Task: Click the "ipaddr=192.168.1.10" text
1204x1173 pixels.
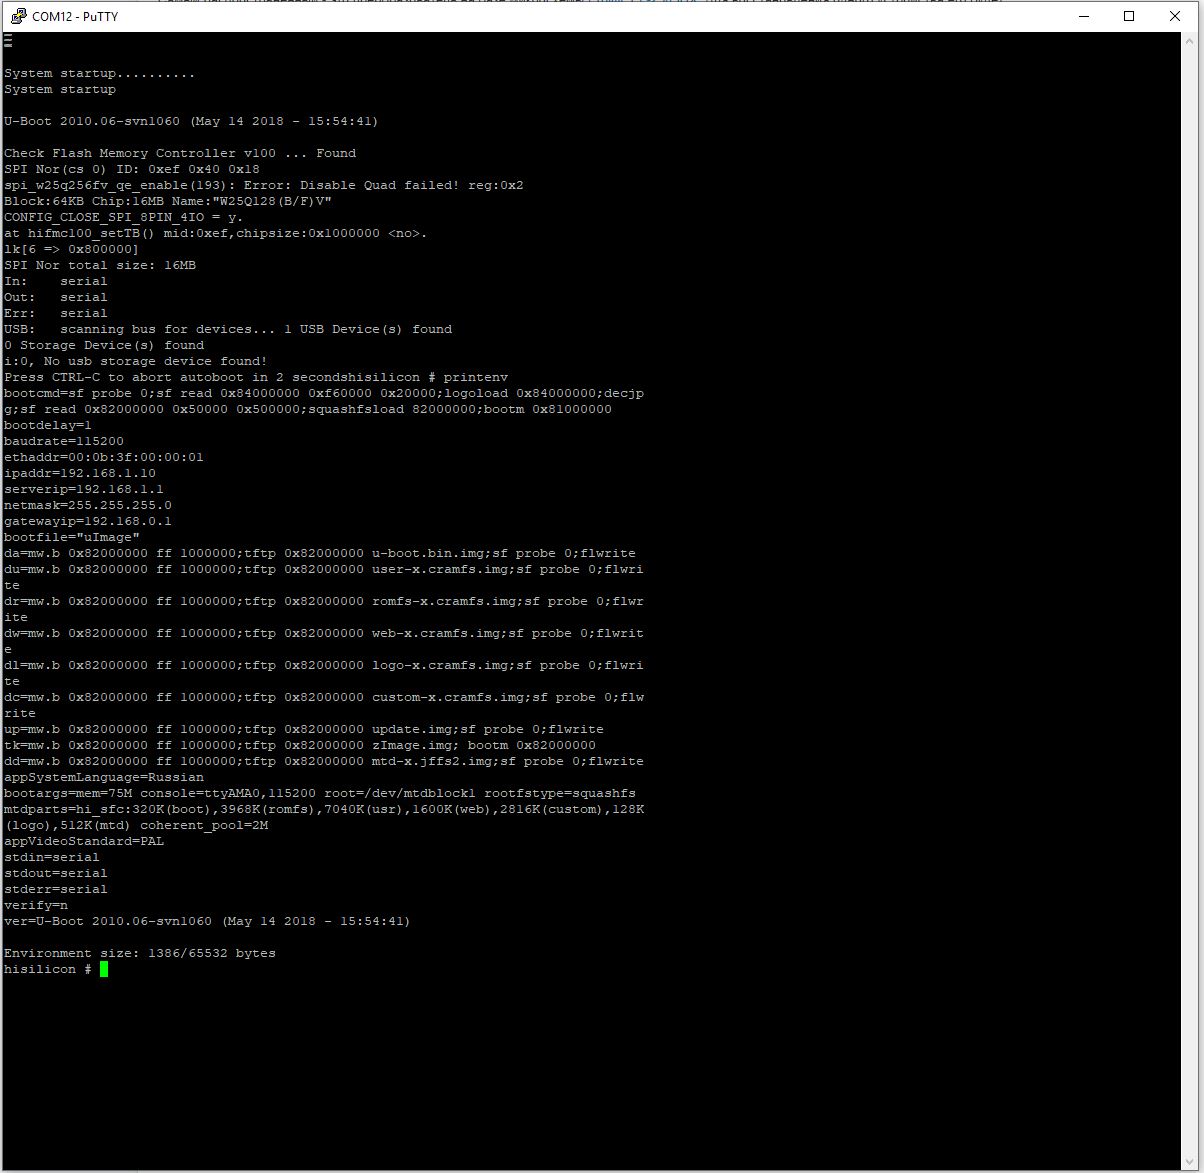Action: coord(80,473)
